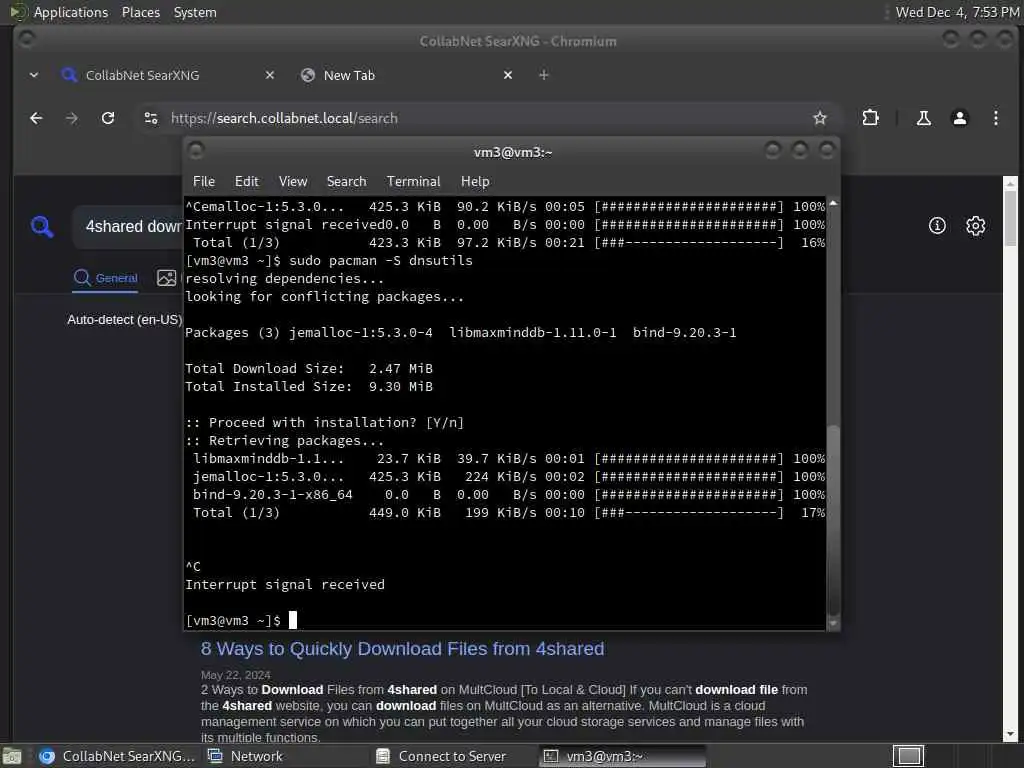Open '8 Ways to Quickly Download Files from 4shared'
The height and width of the screenshot is (768, 1024).
click(402, 648)
